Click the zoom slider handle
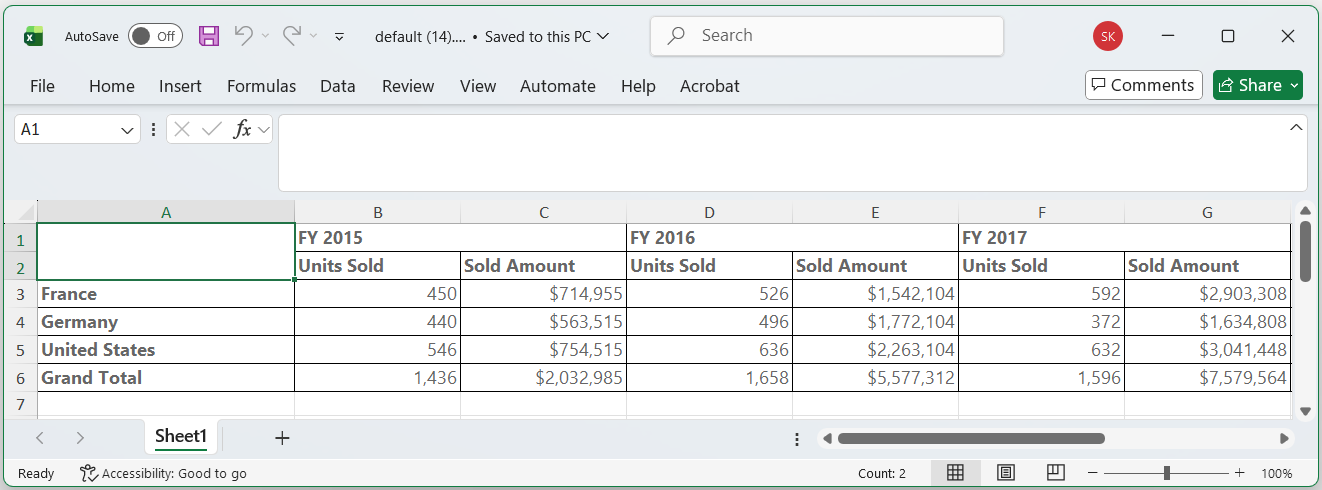The image size is (1322, 490). click(1167, 473)
